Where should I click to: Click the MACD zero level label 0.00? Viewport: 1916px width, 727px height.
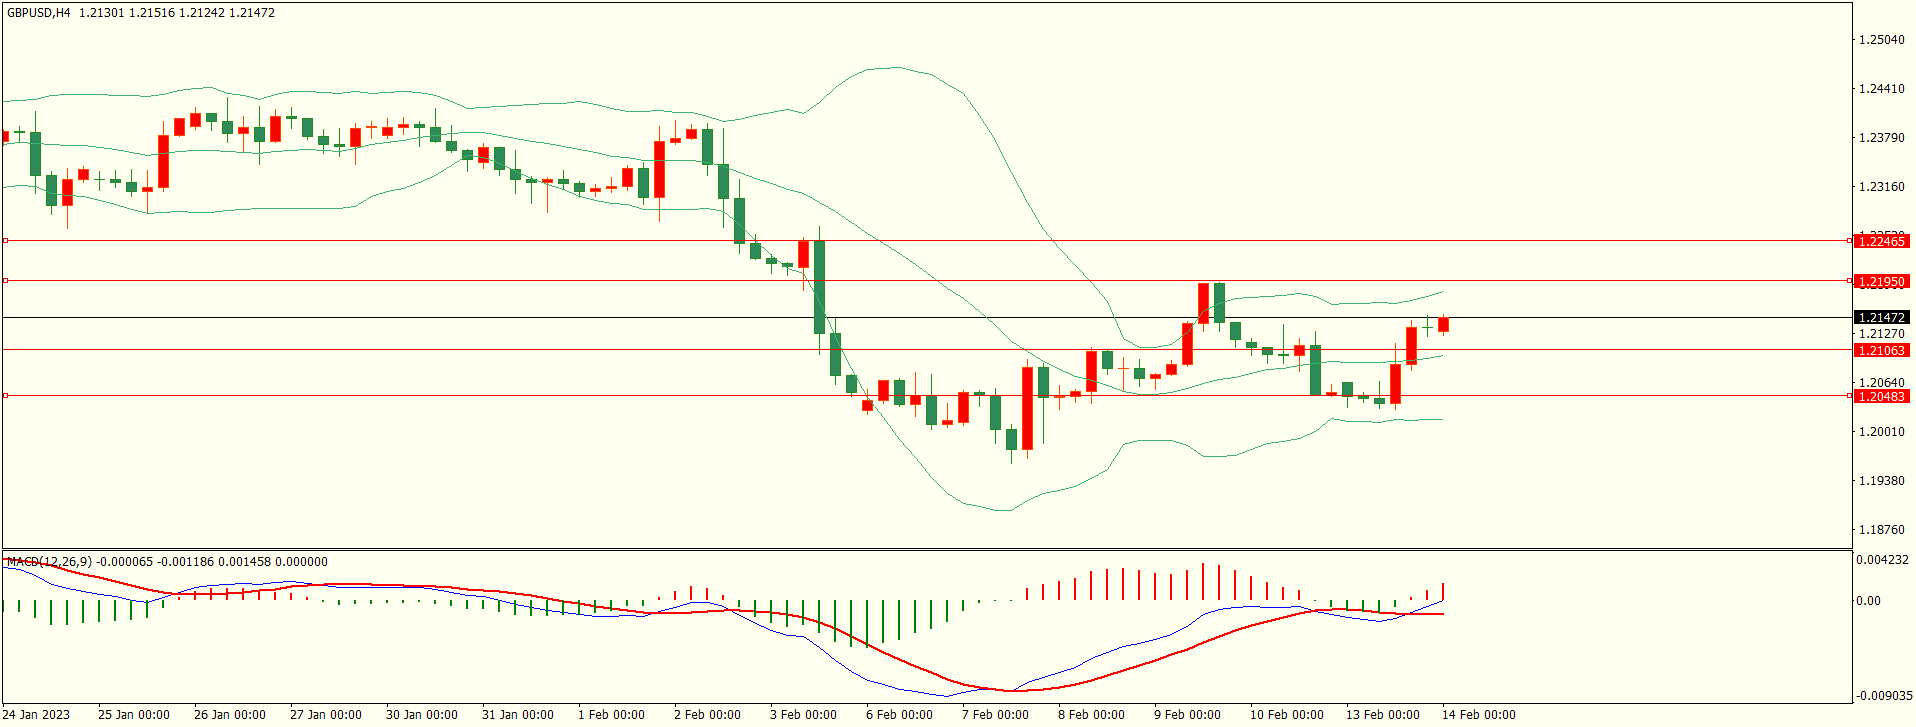(1868, 601)
